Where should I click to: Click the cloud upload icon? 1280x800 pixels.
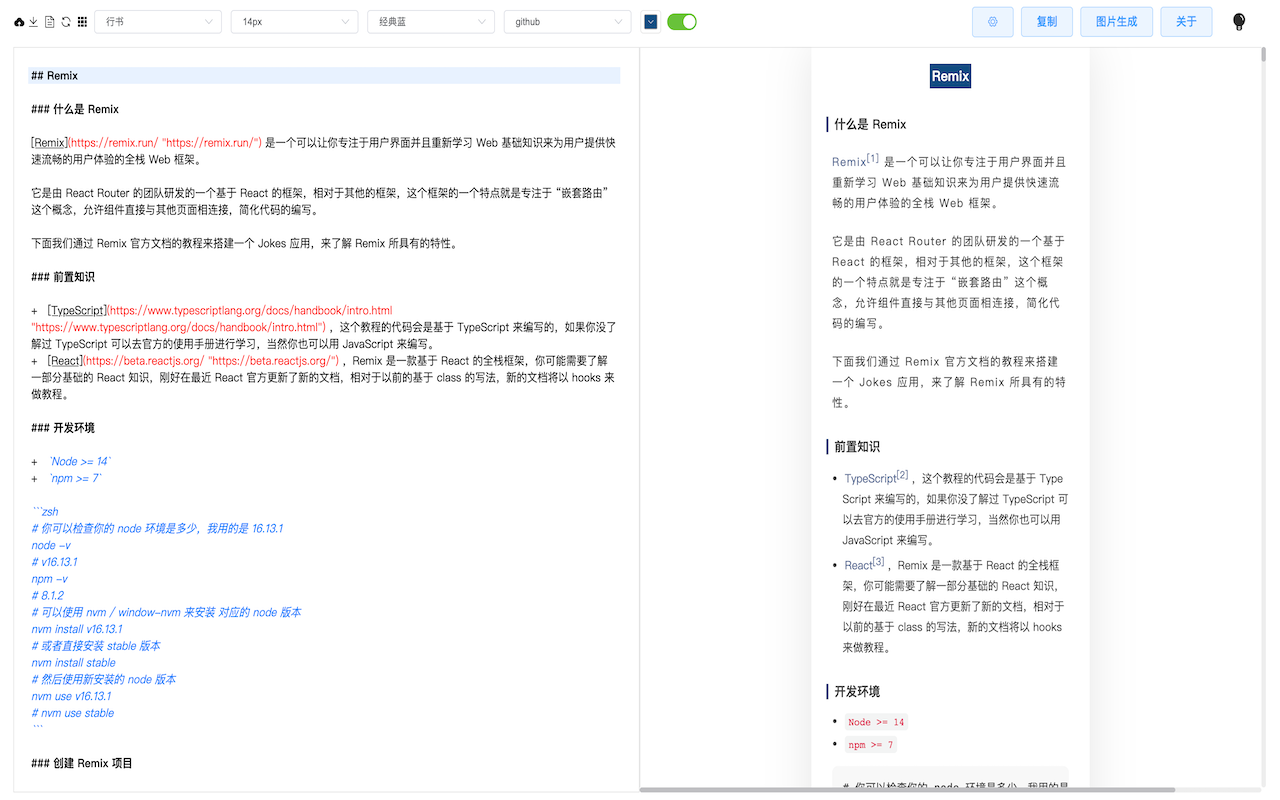tap(19, 22)
